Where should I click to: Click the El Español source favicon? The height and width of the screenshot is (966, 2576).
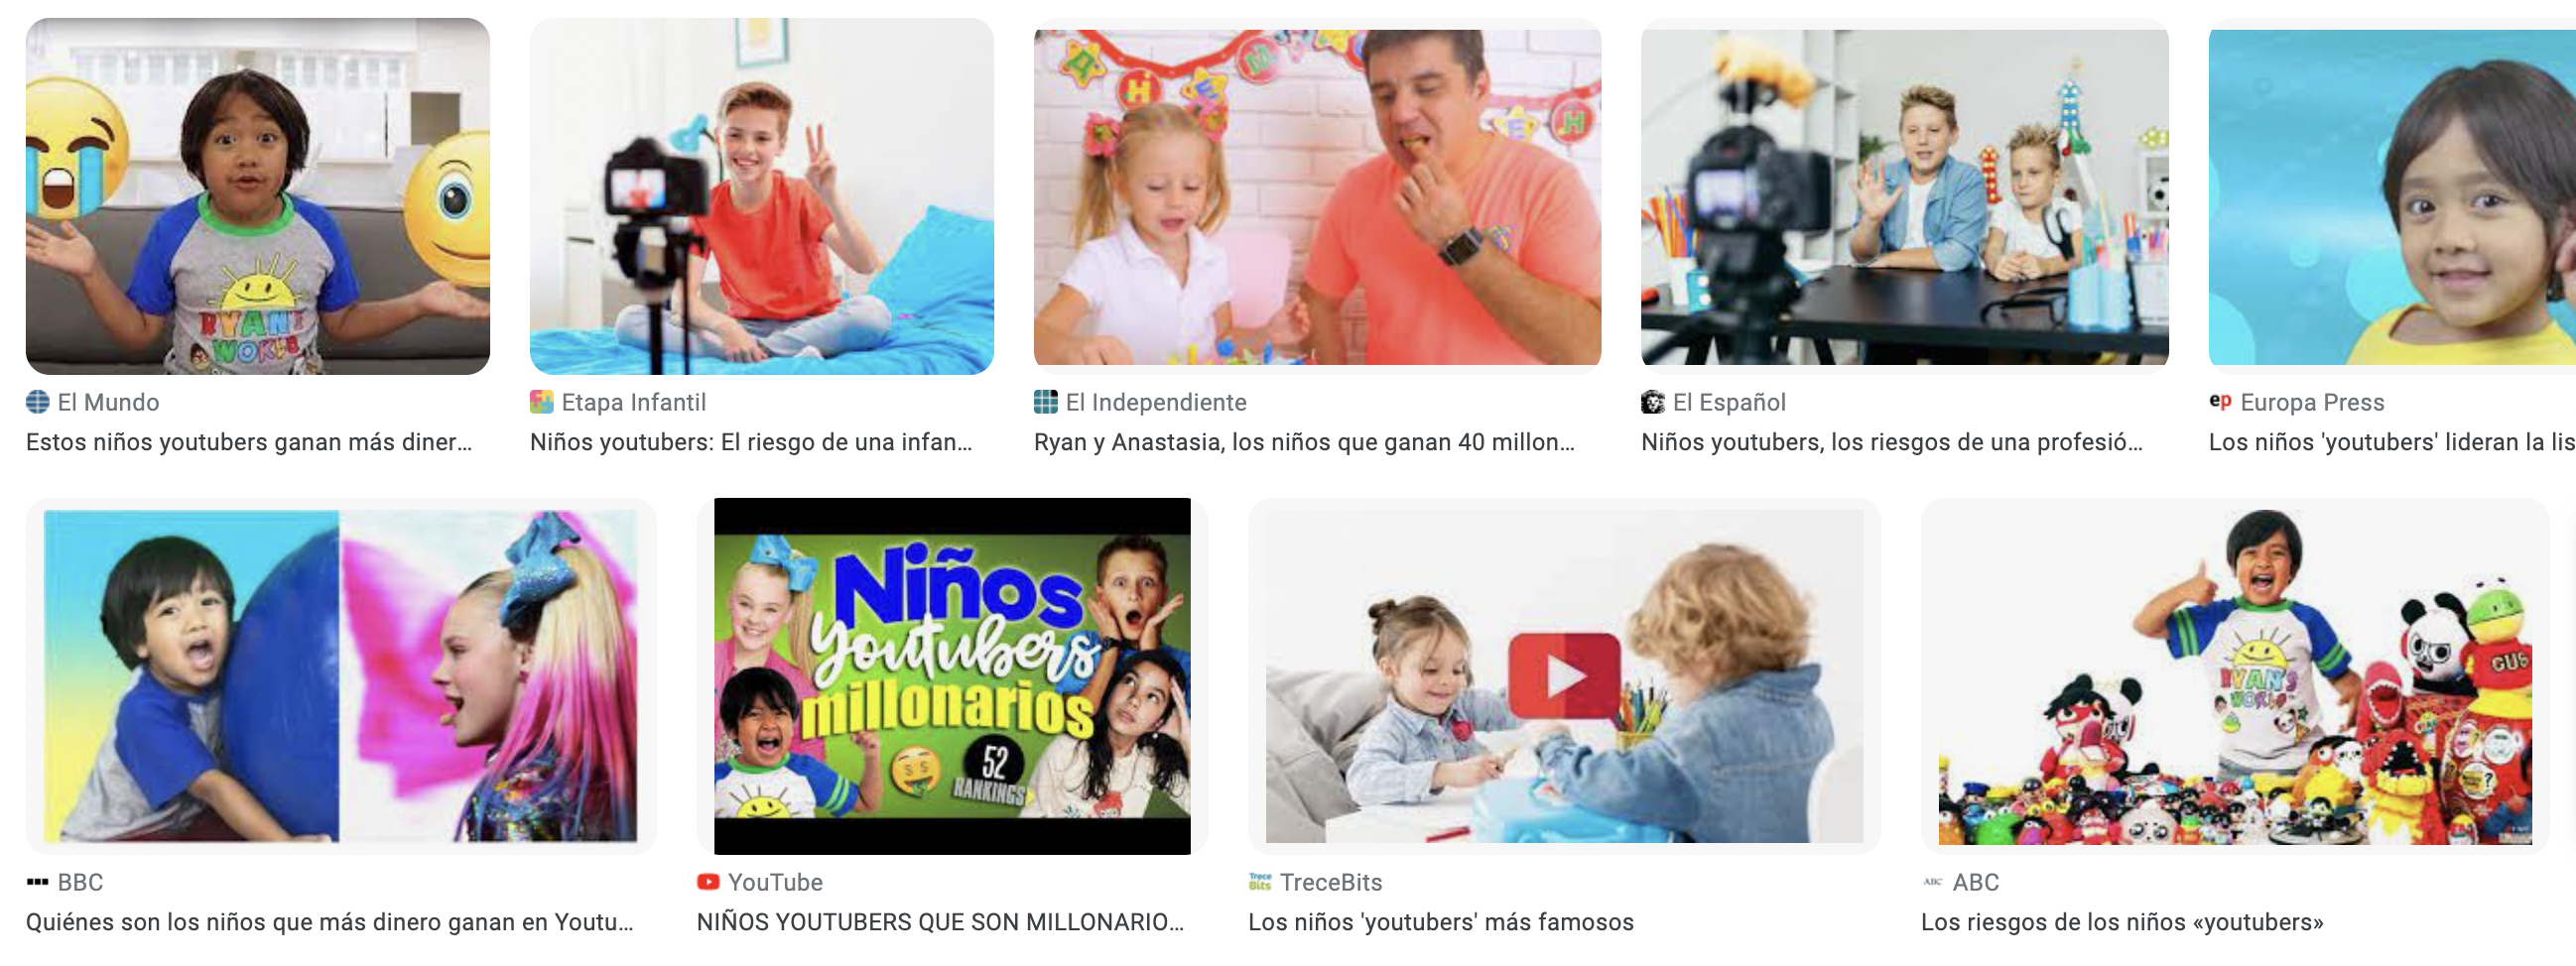[x=1652, y=402]
